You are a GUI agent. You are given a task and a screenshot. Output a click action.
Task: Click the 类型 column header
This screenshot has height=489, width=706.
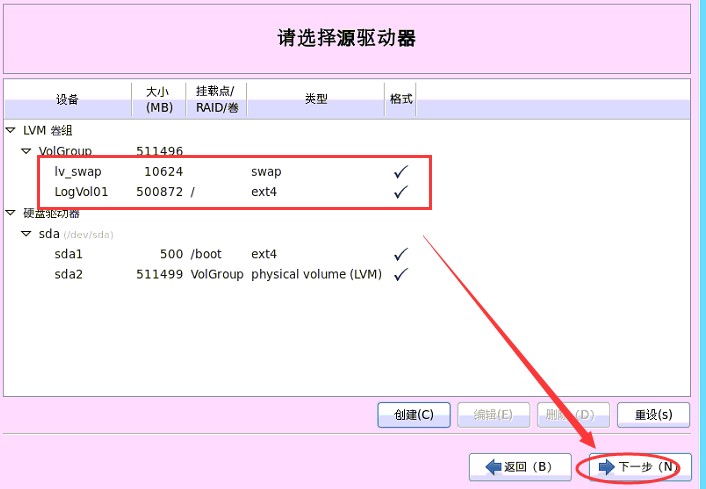[x=316, y=100]
